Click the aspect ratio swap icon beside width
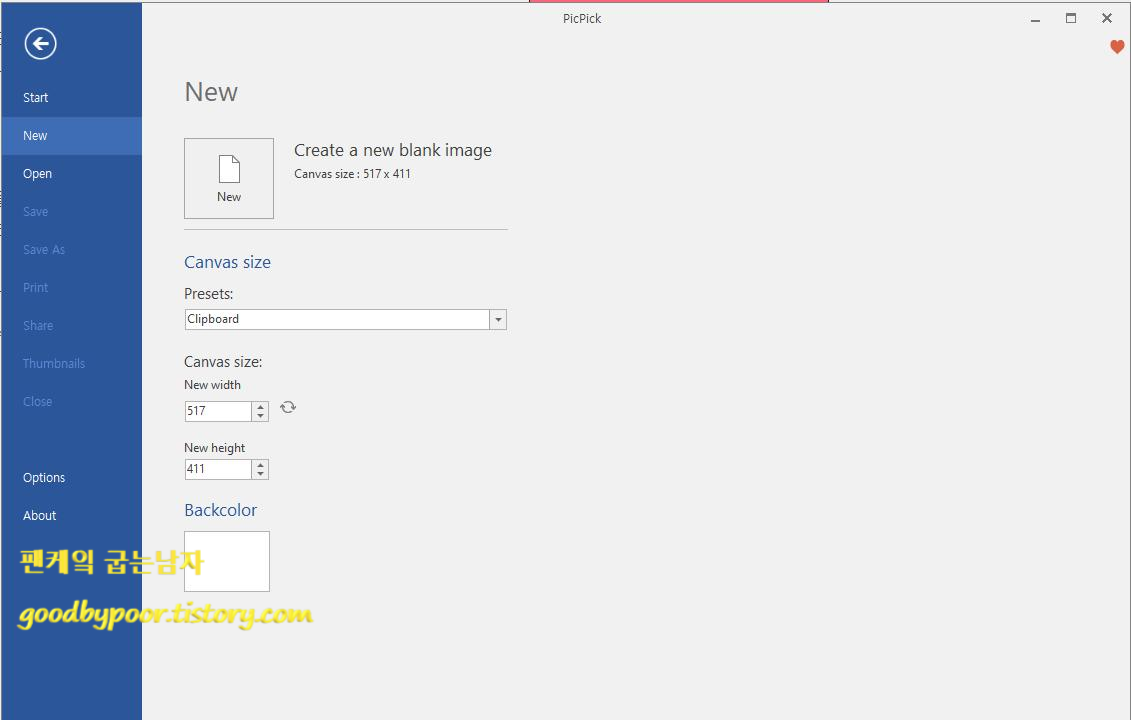 click(x=288, y=407)
